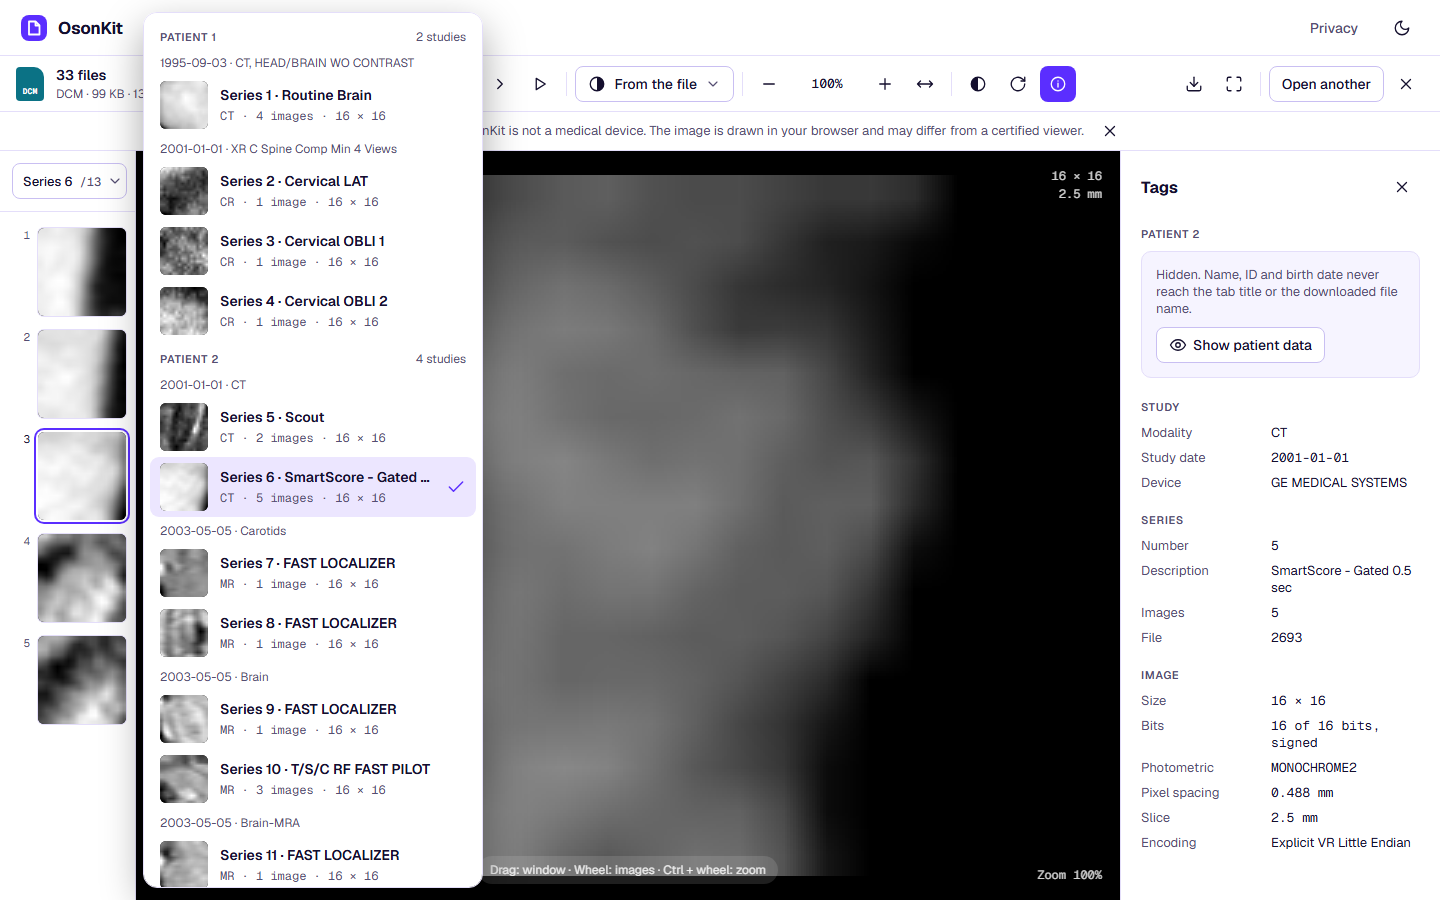Click the DCM file type icon
Image resolution: width=1440 pixels, height=900 pixels.
coord(30,84)
